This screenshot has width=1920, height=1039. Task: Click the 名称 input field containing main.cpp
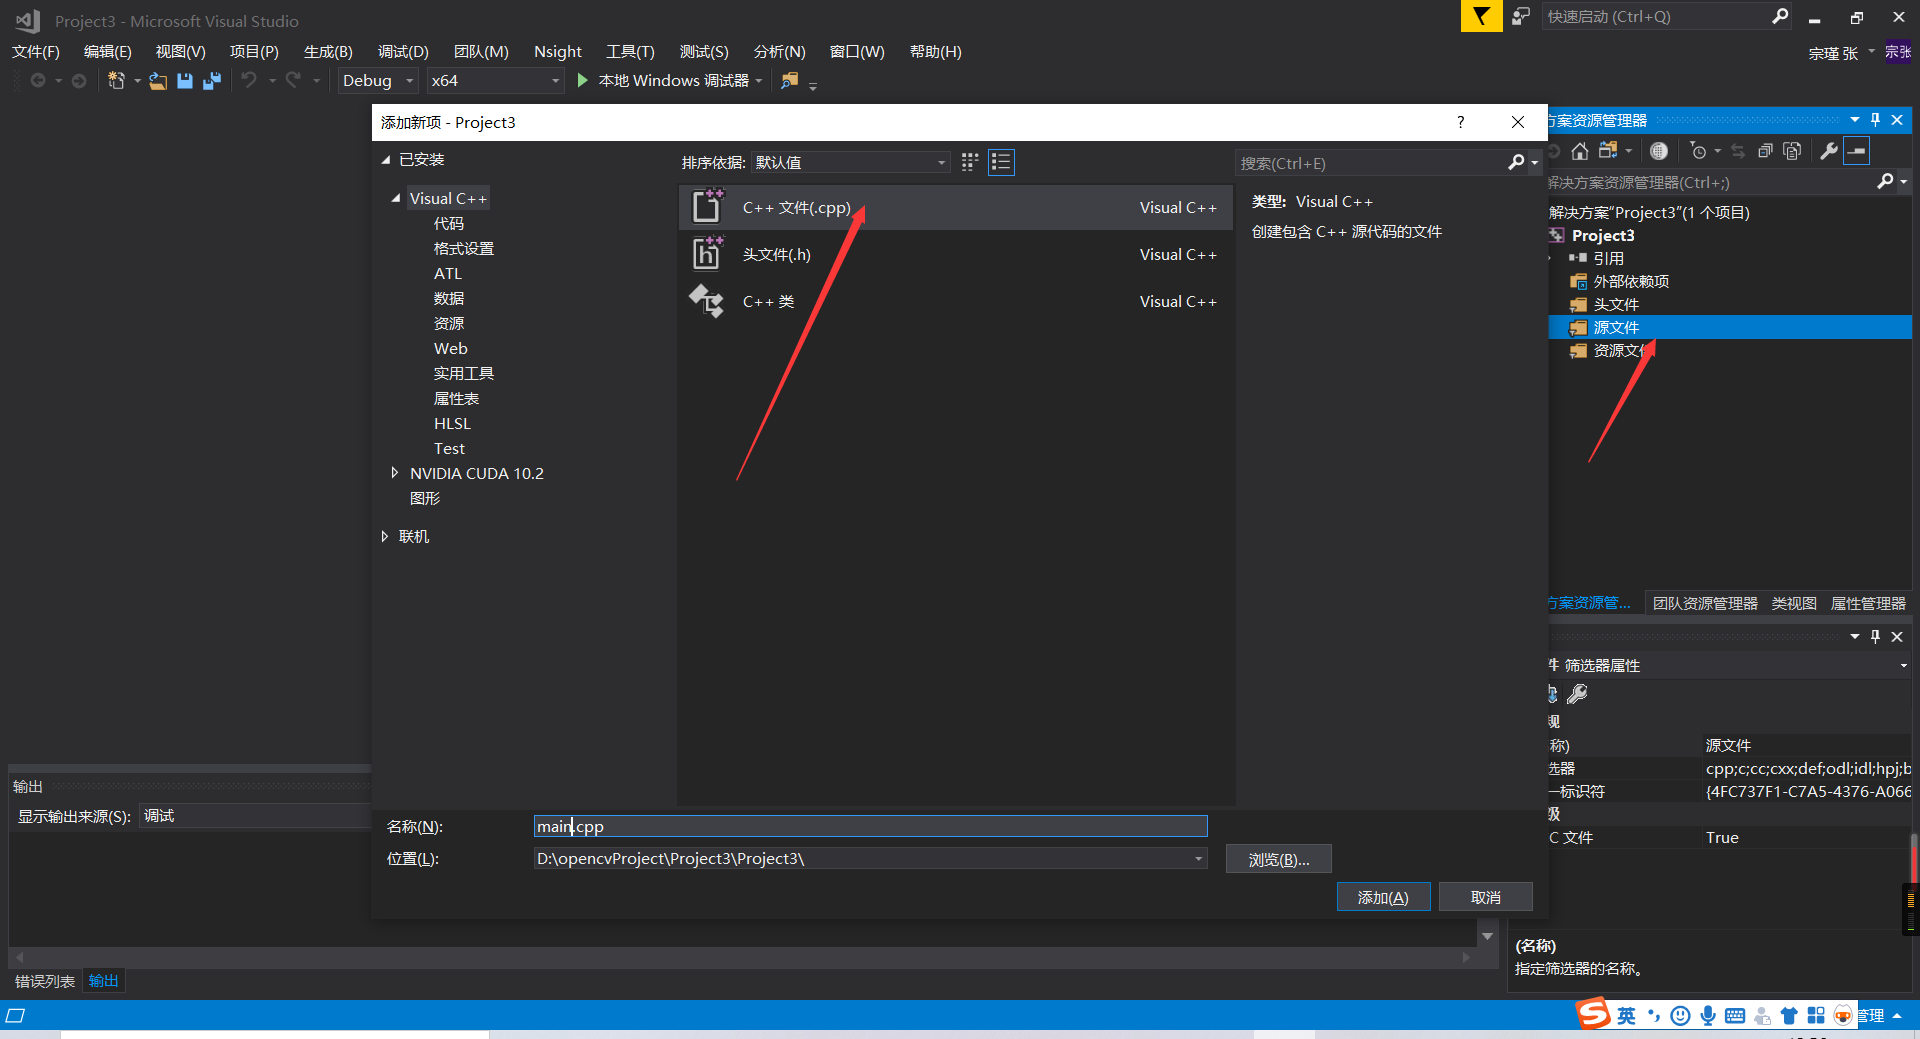[870, 826]
